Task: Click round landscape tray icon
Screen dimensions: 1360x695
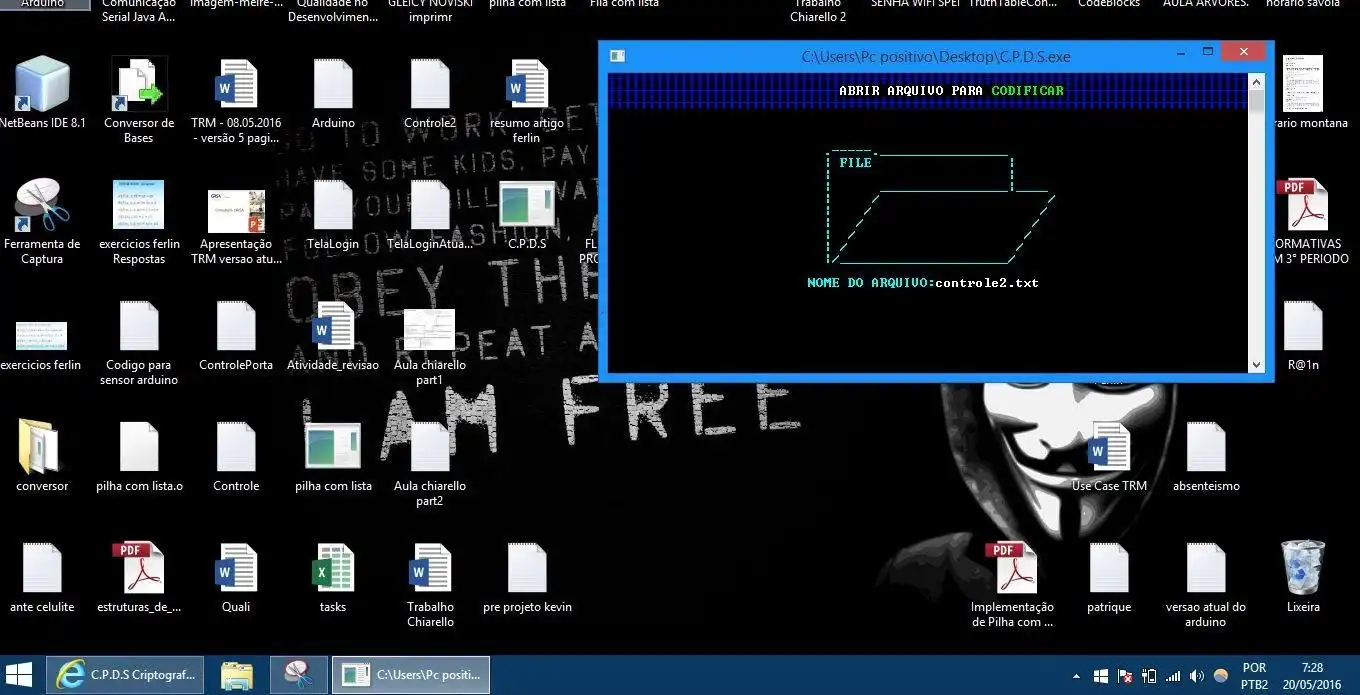Action: tap(1220, 677)
